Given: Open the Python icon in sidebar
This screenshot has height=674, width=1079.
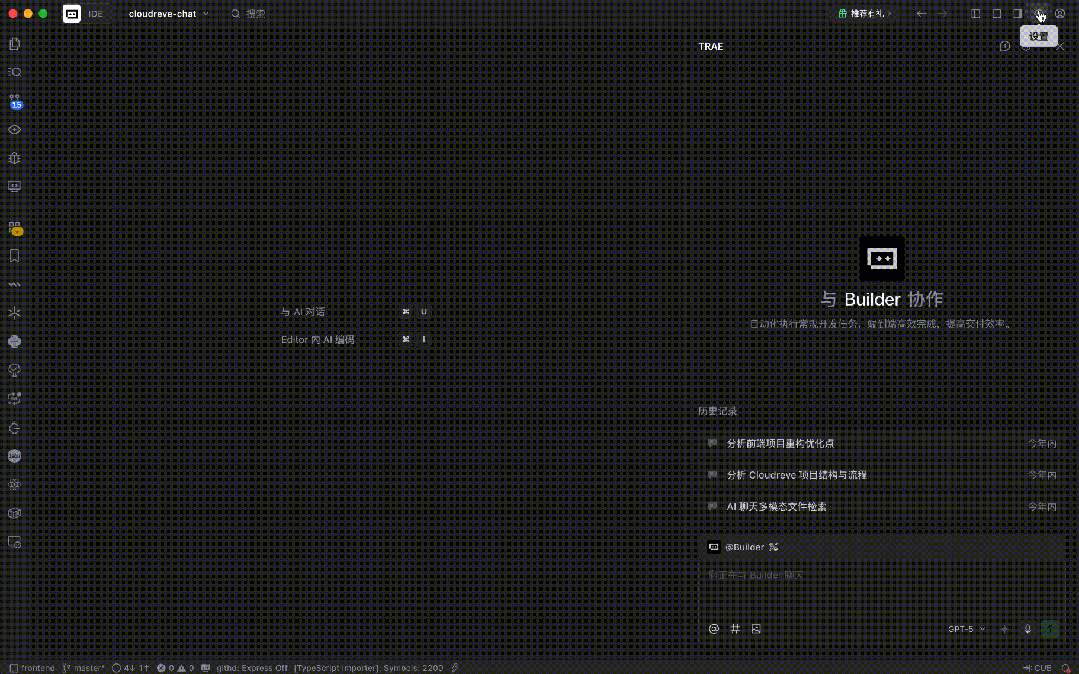Looking at the screenshot, I should click(15, 341).
